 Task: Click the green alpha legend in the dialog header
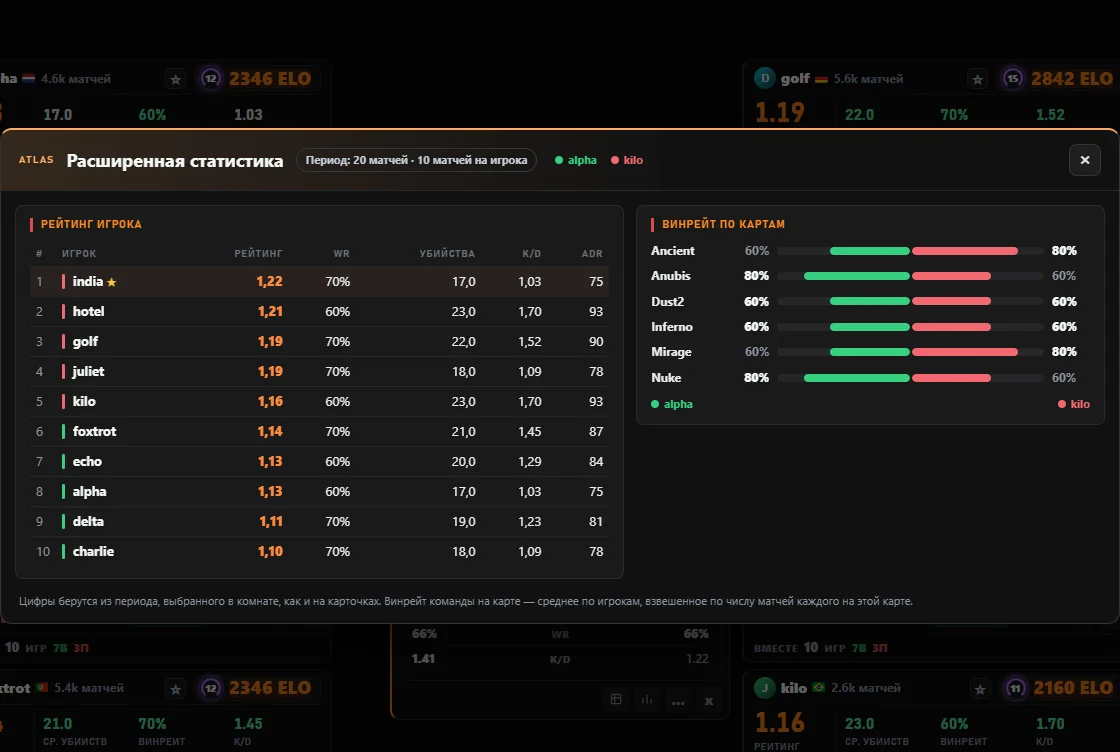pos(576,160)
